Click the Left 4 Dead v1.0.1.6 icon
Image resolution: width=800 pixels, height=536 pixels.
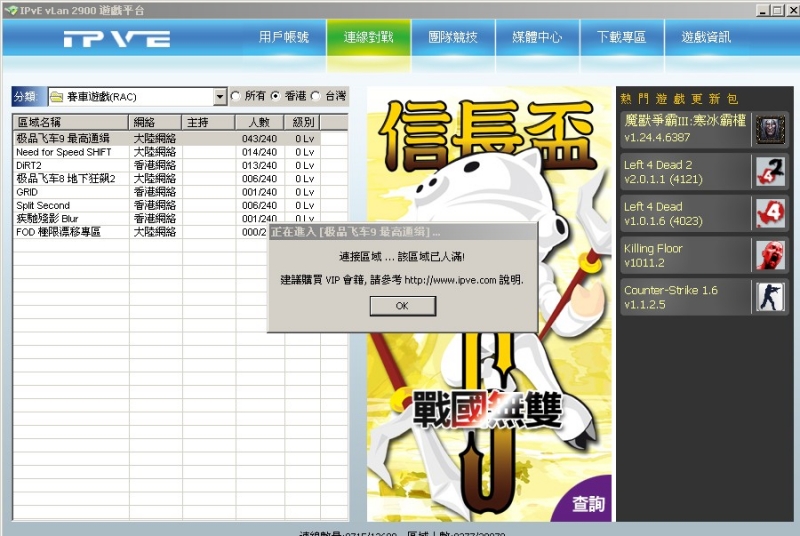pos(770,213)
